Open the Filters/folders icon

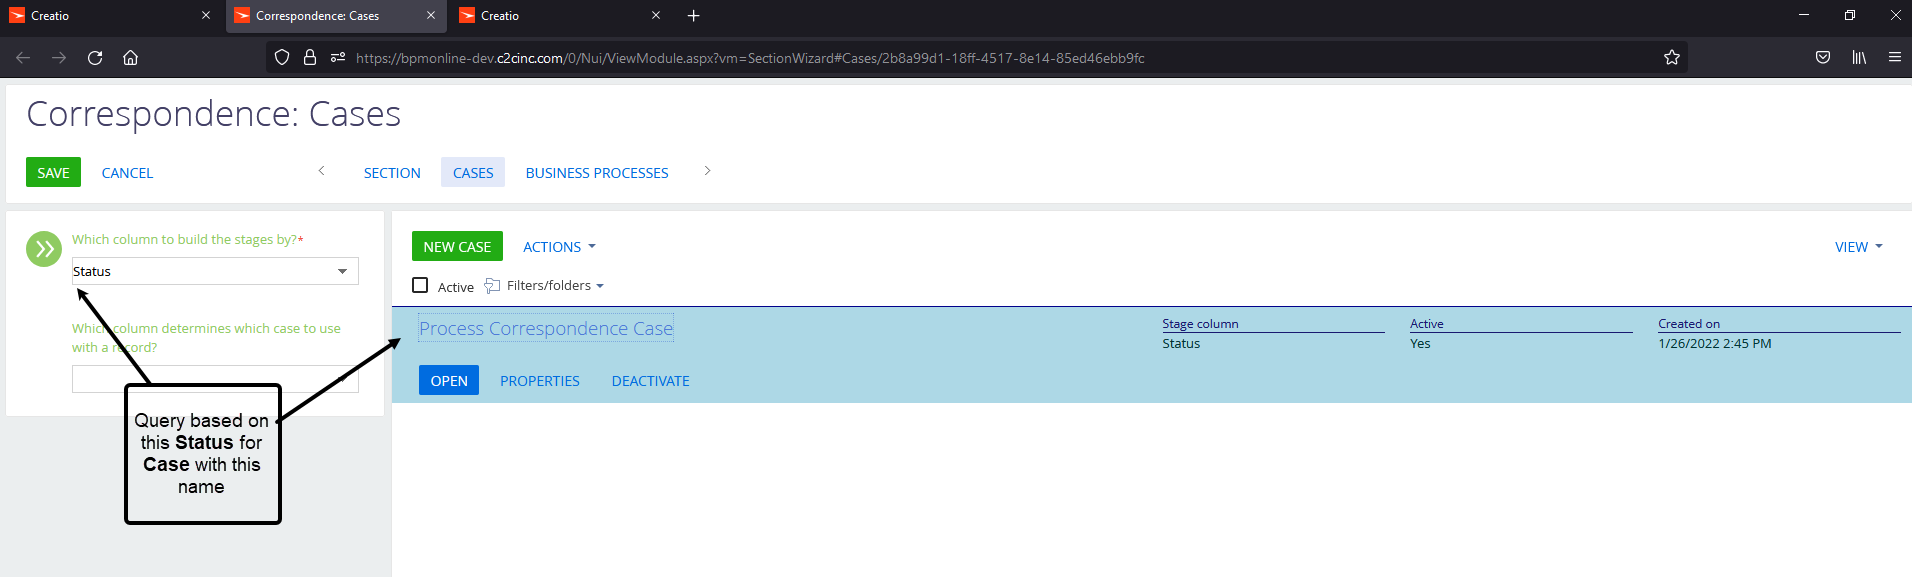492,286
